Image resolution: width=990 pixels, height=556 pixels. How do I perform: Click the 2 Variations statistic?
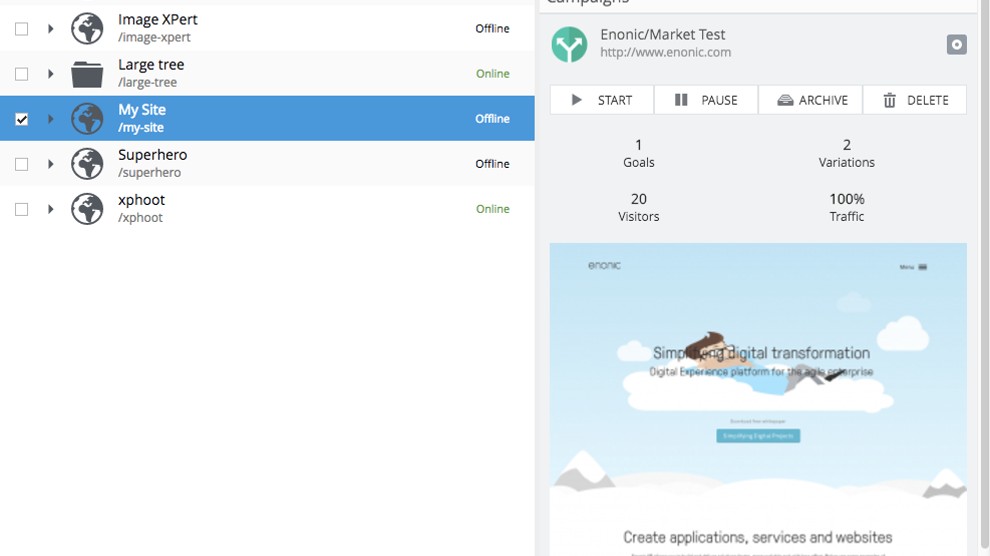coord(847,153)
